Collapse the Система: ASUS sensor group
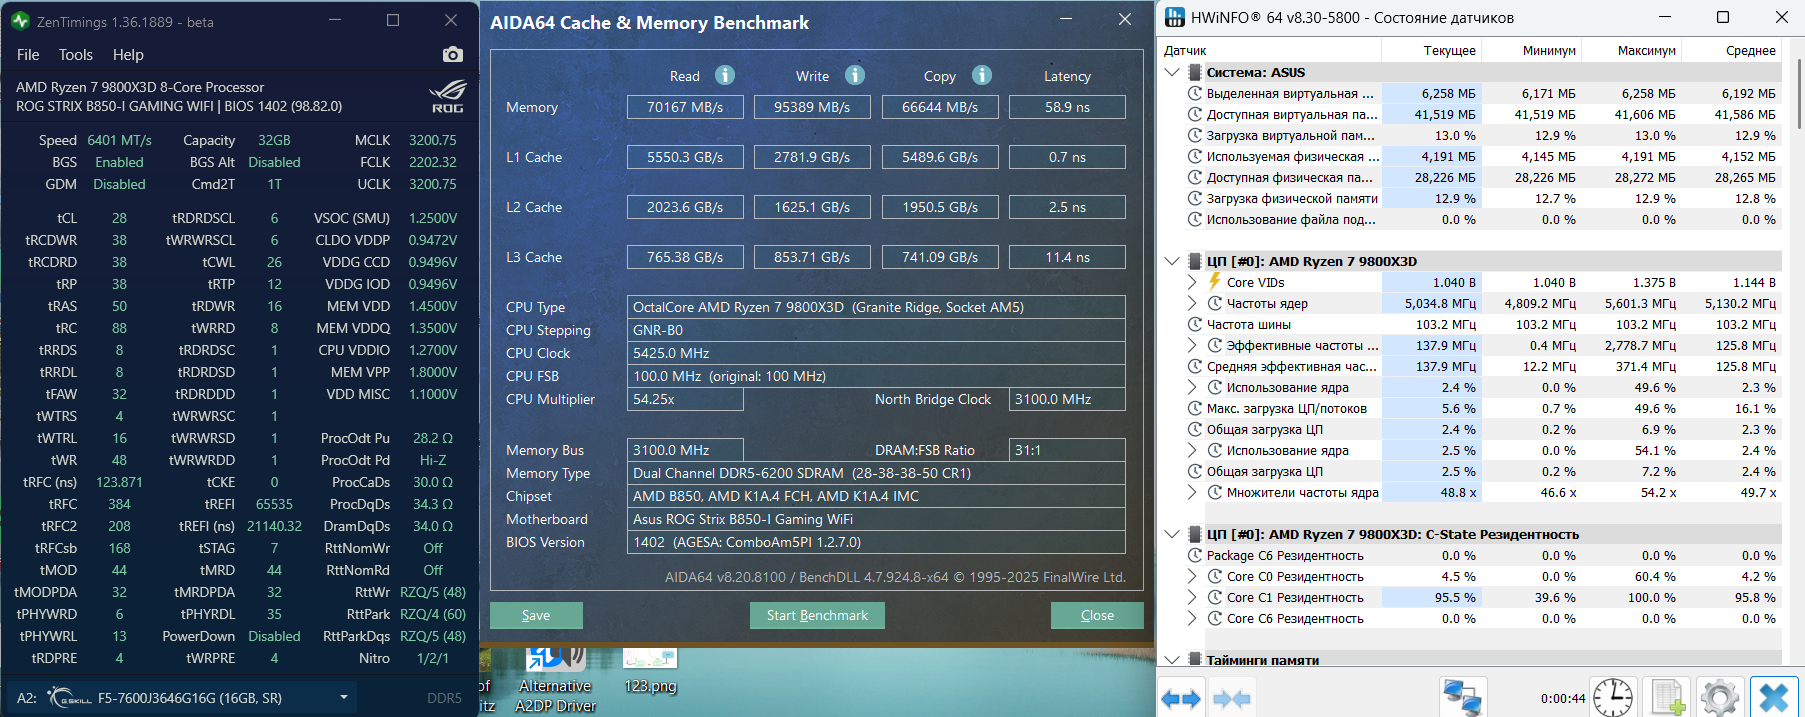 coord(1172,72)
